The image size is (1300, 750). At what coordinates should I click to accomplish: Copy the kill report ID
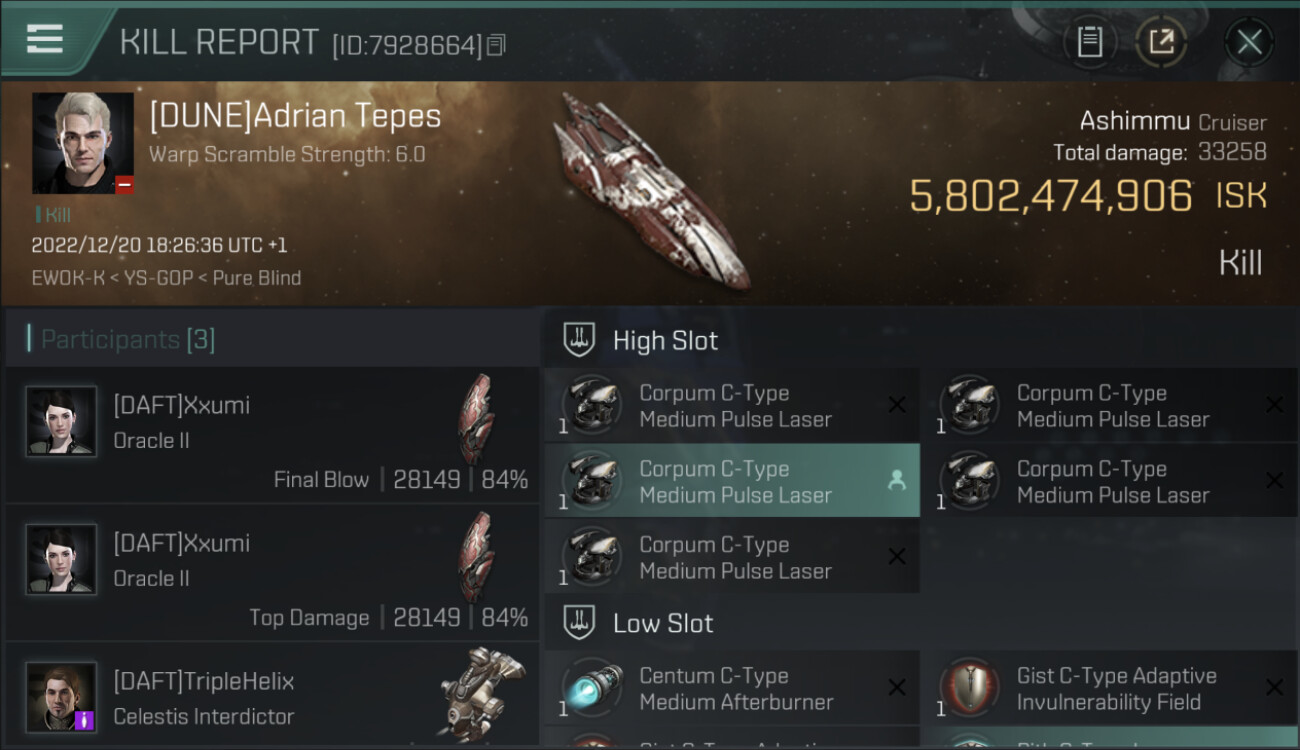pos(497,45)
